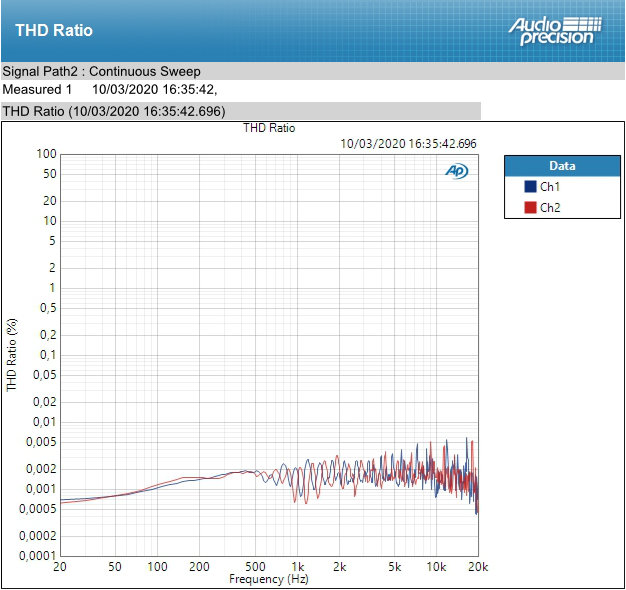Click the Frequency (Hz) x-axis label
Screen dimensions: 626x590
[x=269, y=579]
